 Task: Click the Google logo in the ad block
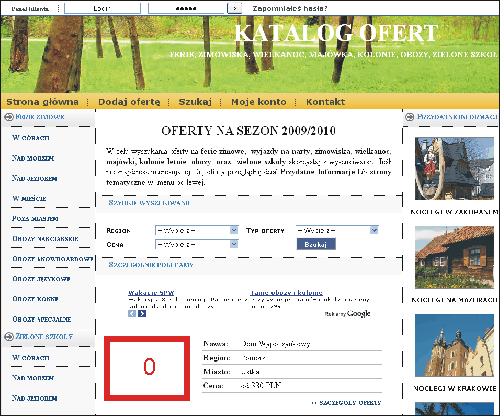[359, 313]
